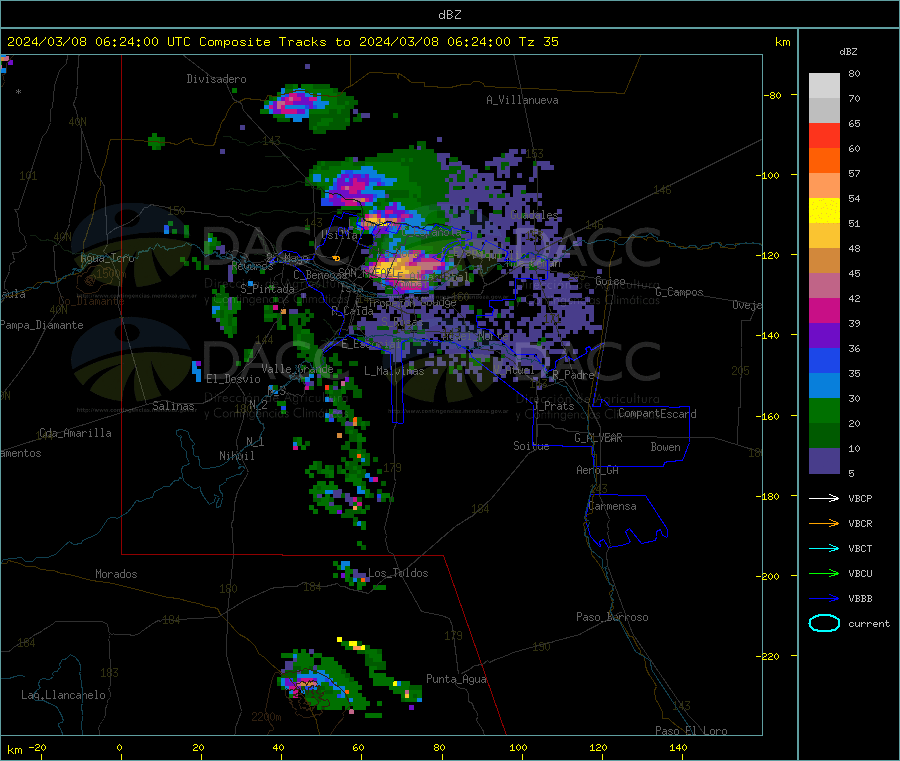
Task: Click the green VBCU arrow legend icon
Action: click(x=824, y=573)
